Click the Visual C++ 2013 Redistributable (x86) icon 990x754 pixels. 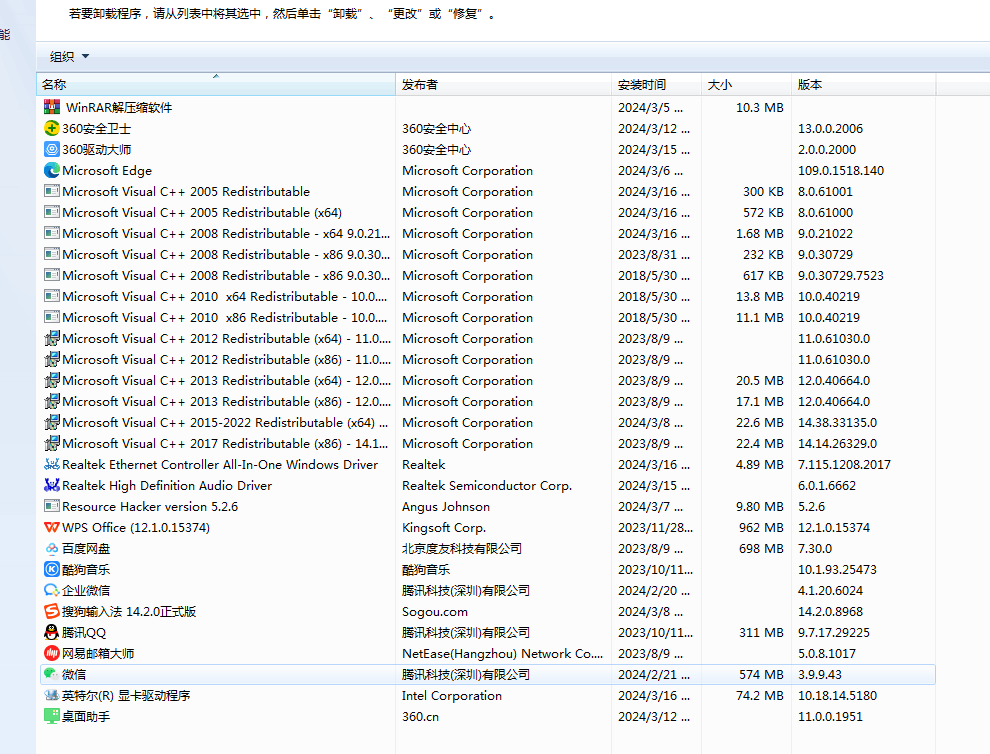(x=52, y=402)
